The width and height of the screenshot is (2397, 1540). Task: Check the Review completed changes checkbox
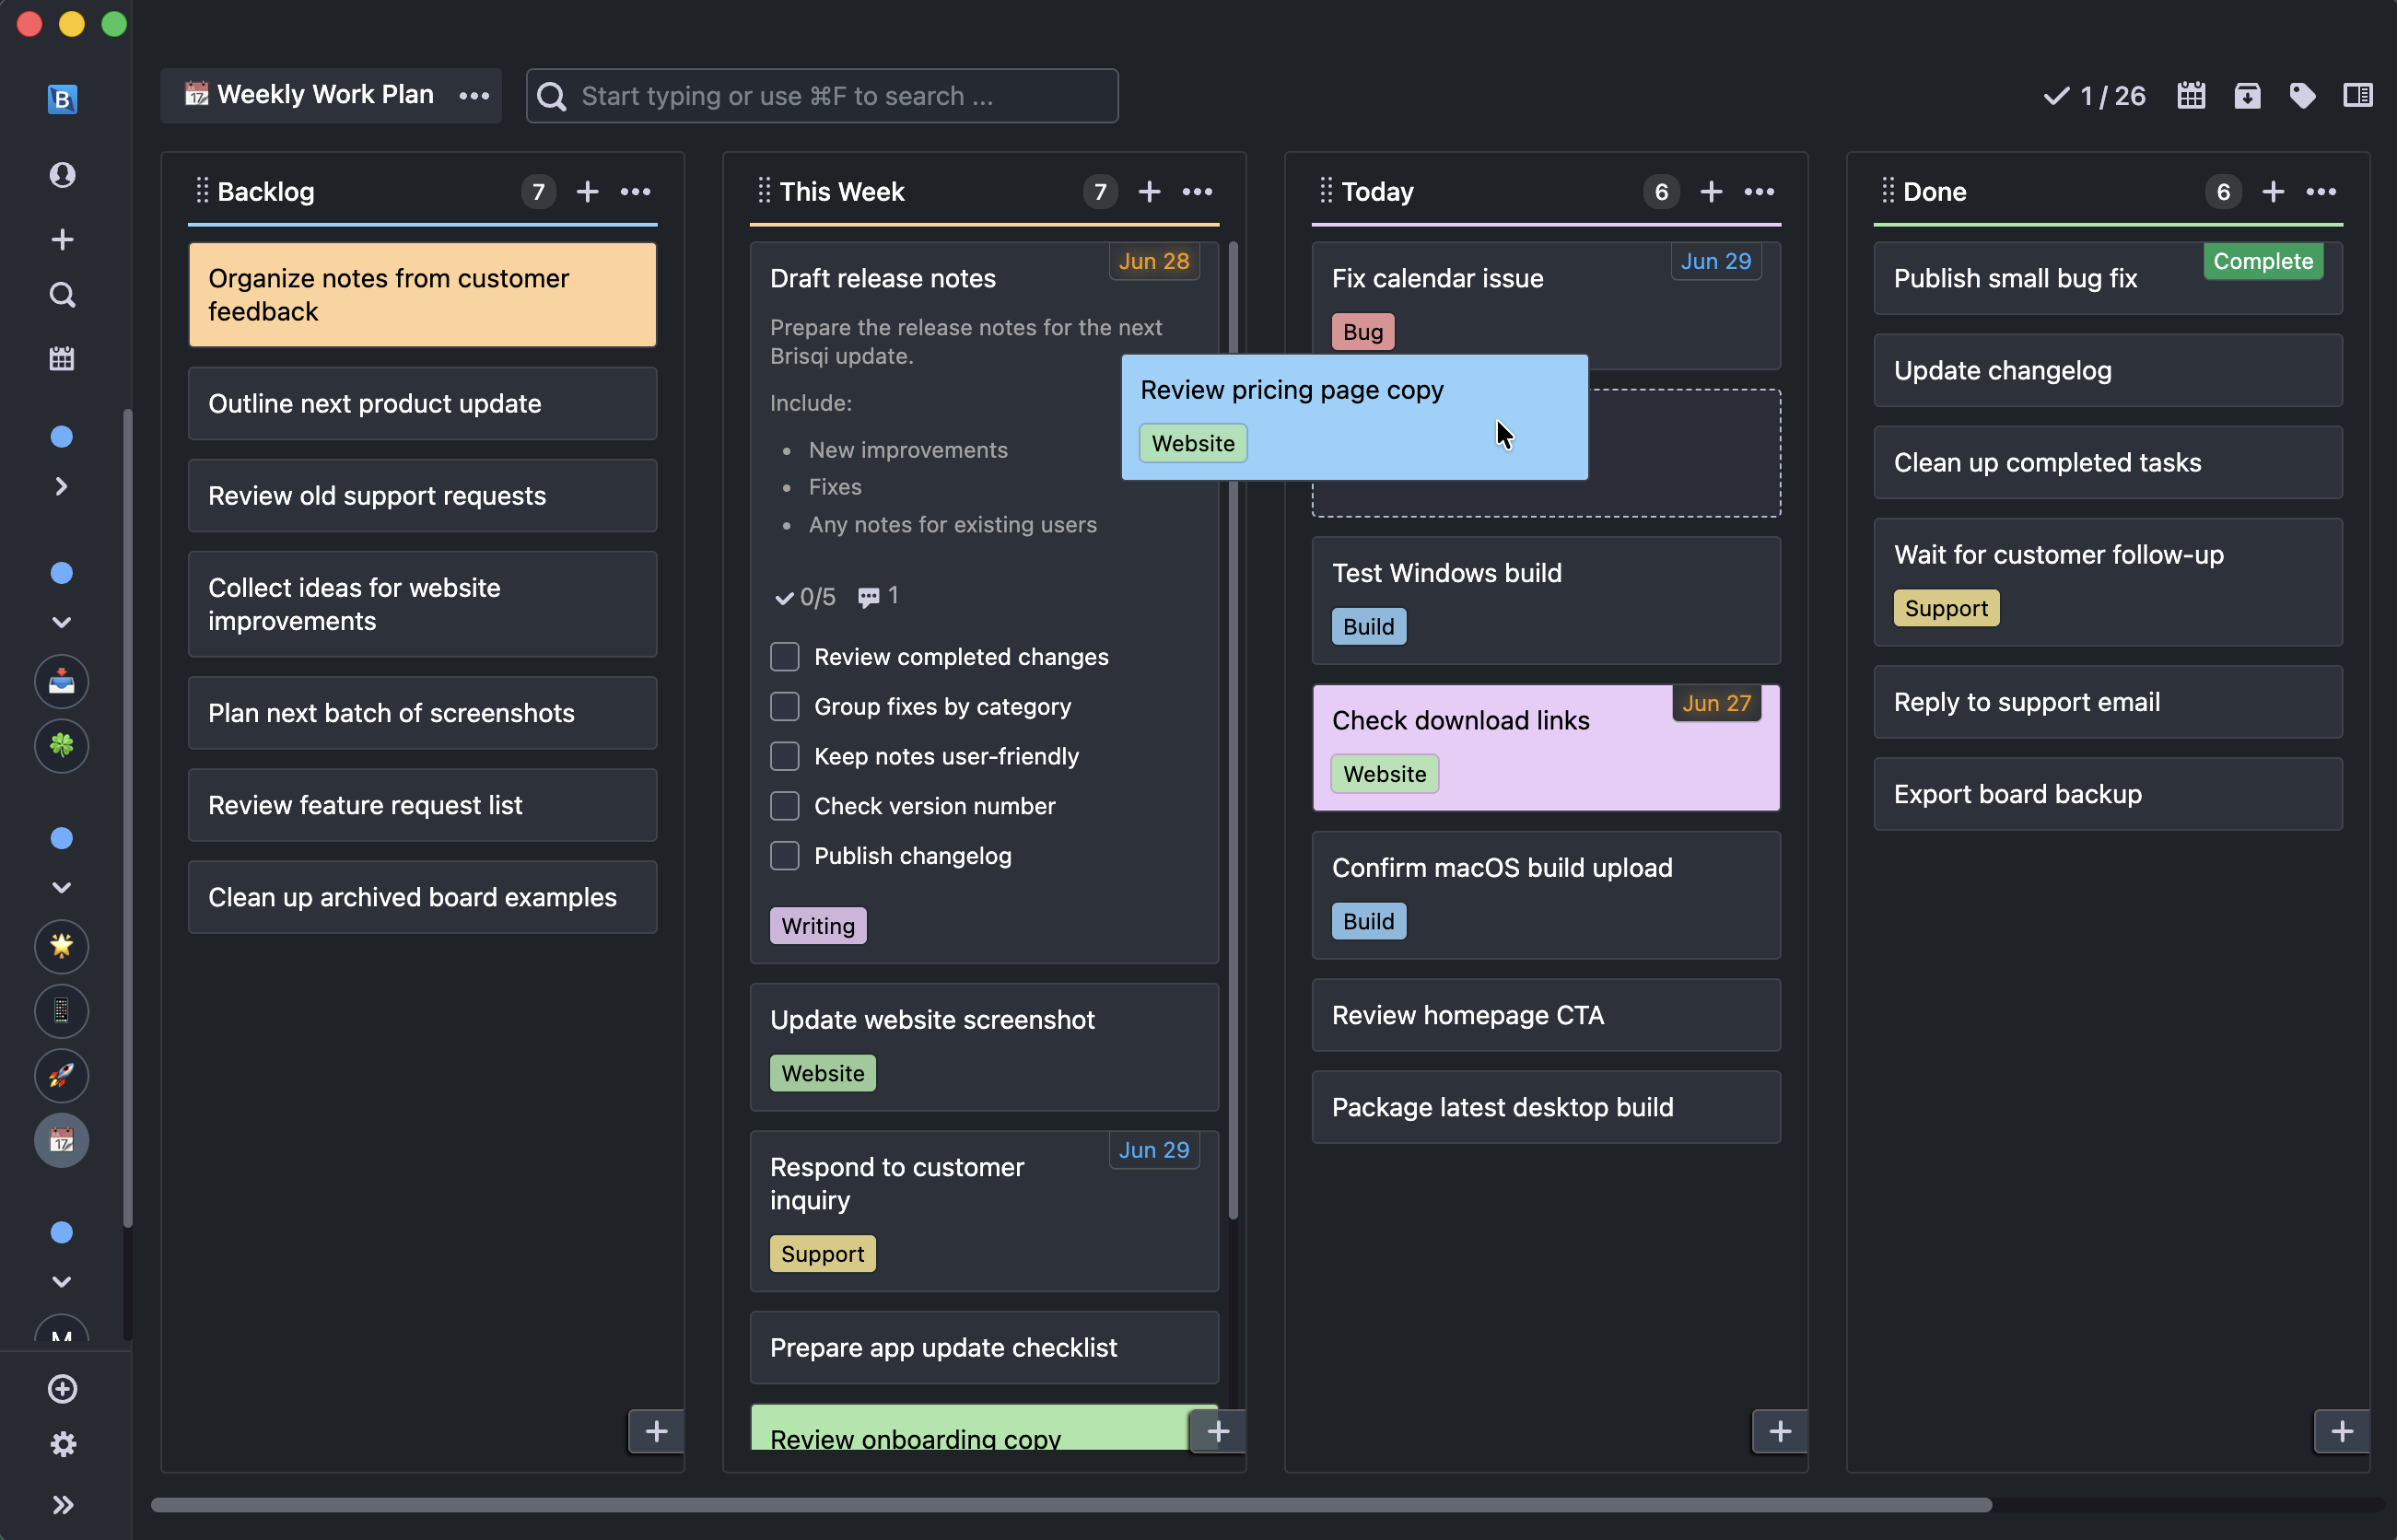tap(785, 657)
